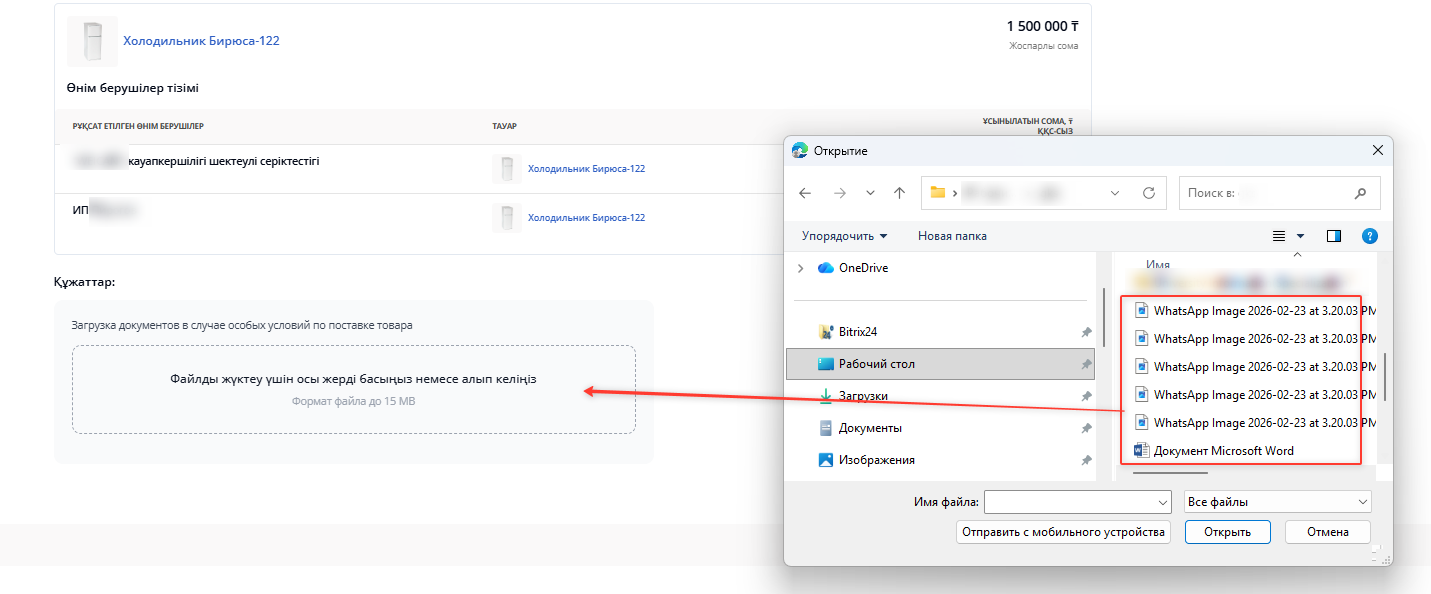Open the Загрузки folder in sidebar
The height and width of the screenshot is (594, 1431).
tap(862, 396)
